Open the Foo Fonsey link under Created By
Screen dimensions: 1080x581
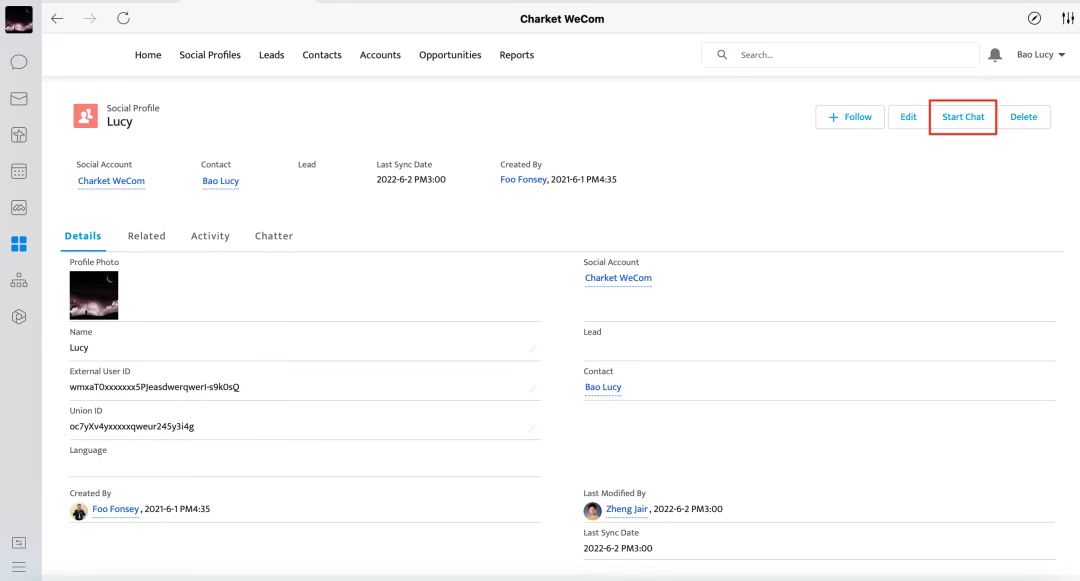pyautogui.click(x=115, y=509)
